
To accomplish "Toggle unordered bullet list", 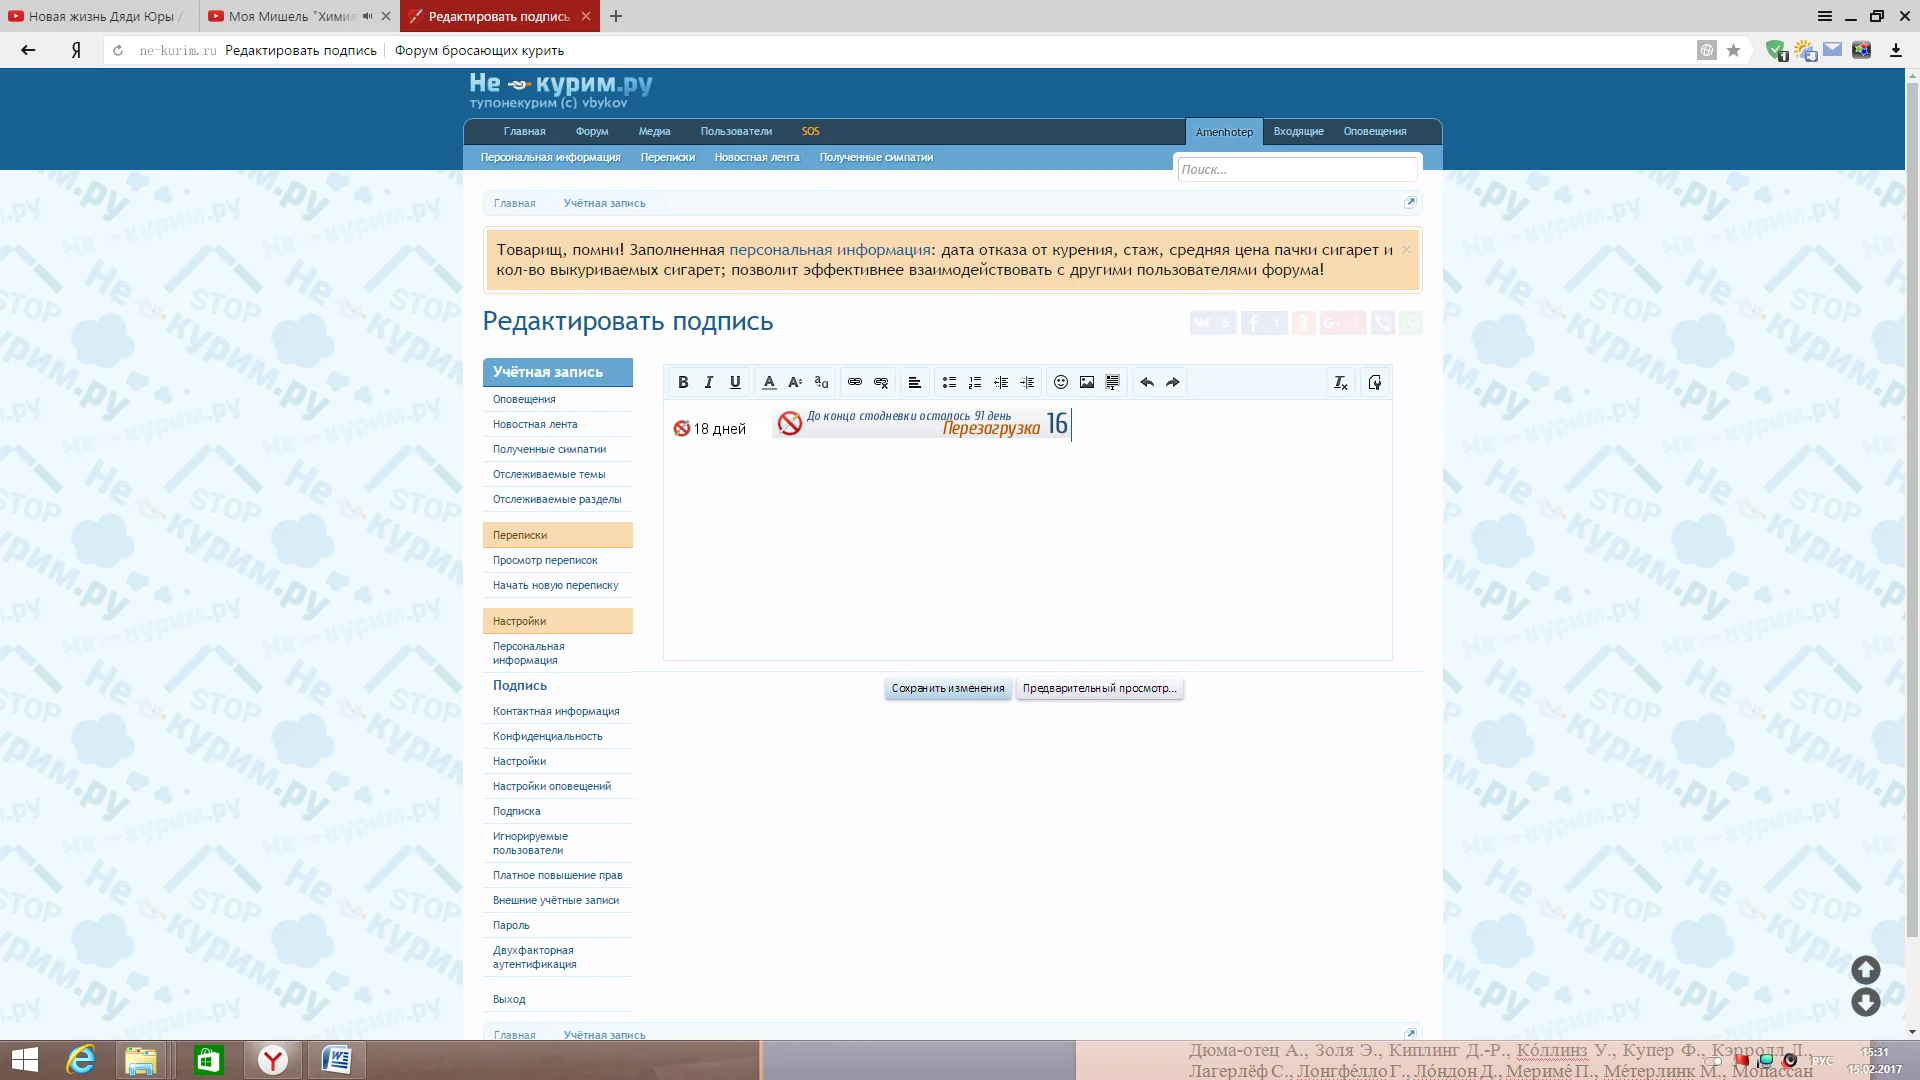I will click(949, 382).
